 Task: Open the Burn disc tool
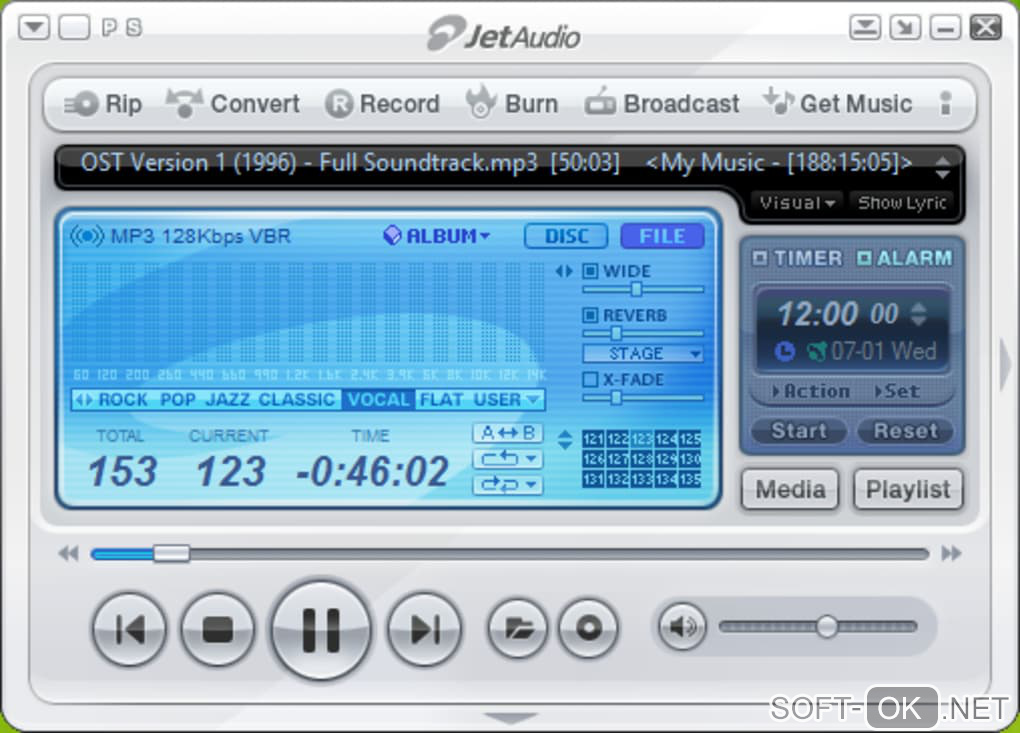coord(513,102)
